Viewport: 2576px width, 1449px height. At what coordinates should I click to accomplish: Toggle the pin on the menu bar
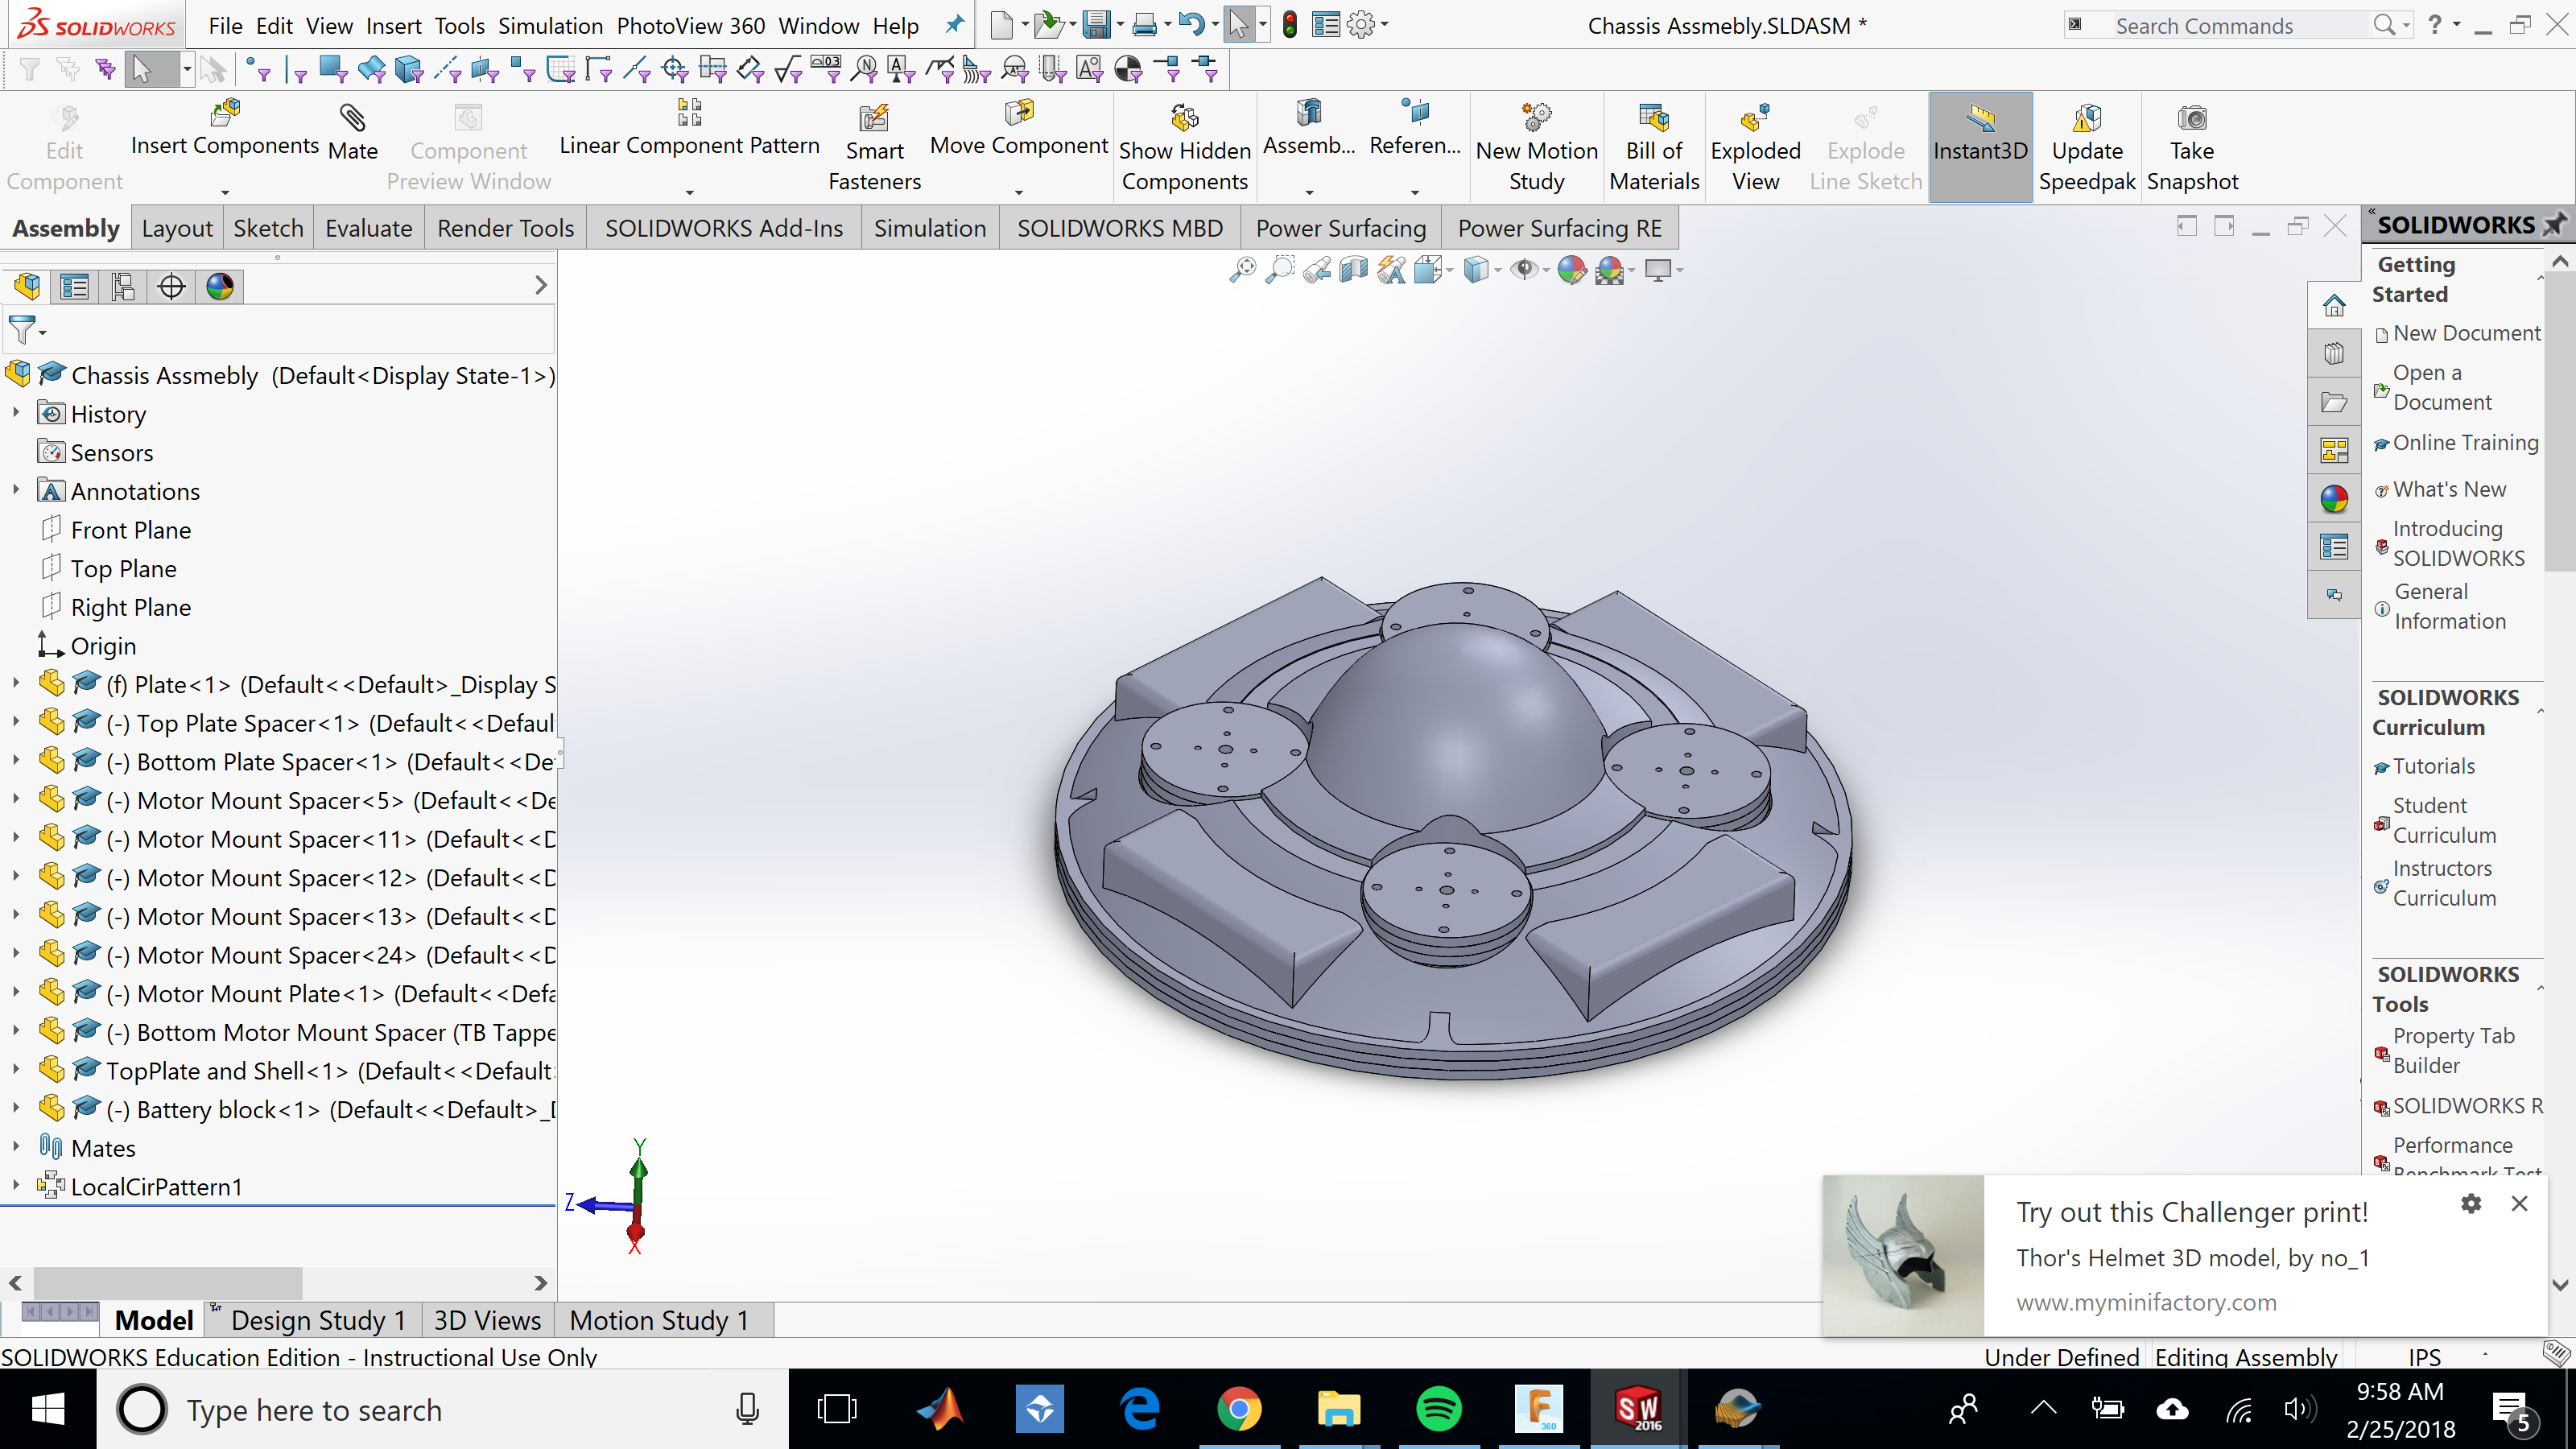point(954,25)
